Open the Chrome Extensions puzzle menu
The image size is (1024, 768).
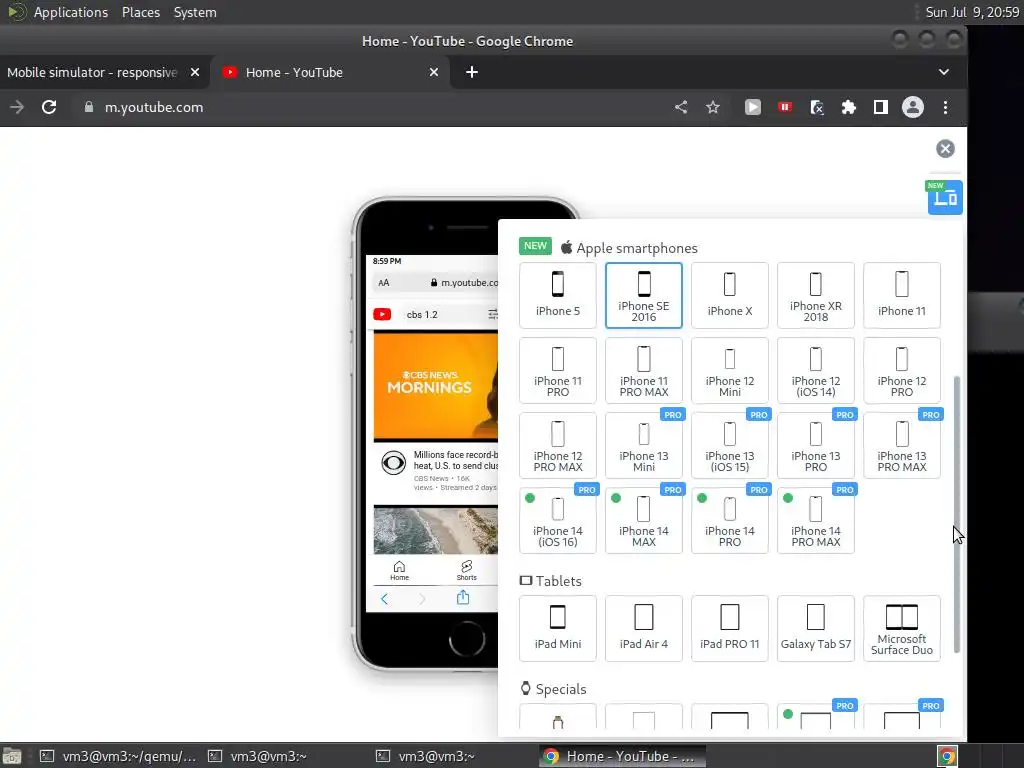(848, 107)
